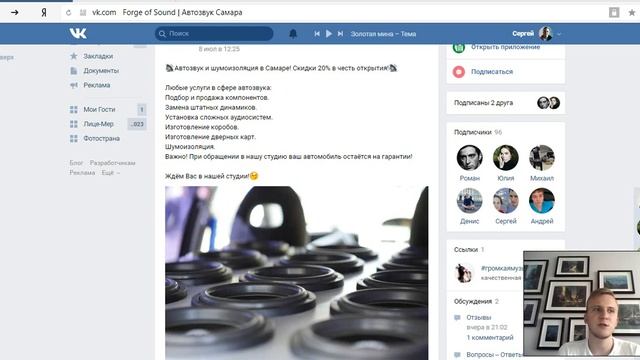Screen dimensions: 640x360
Task: Open Документы in left sidebar
Action: pos(101,71)
